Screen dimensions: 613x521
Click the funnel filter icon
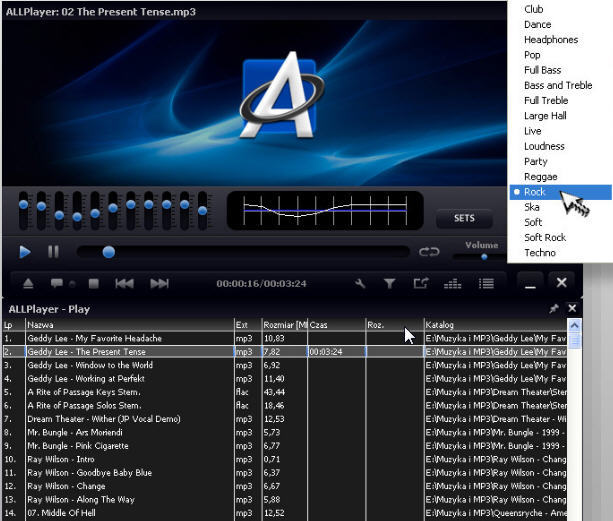coord(389,283)
